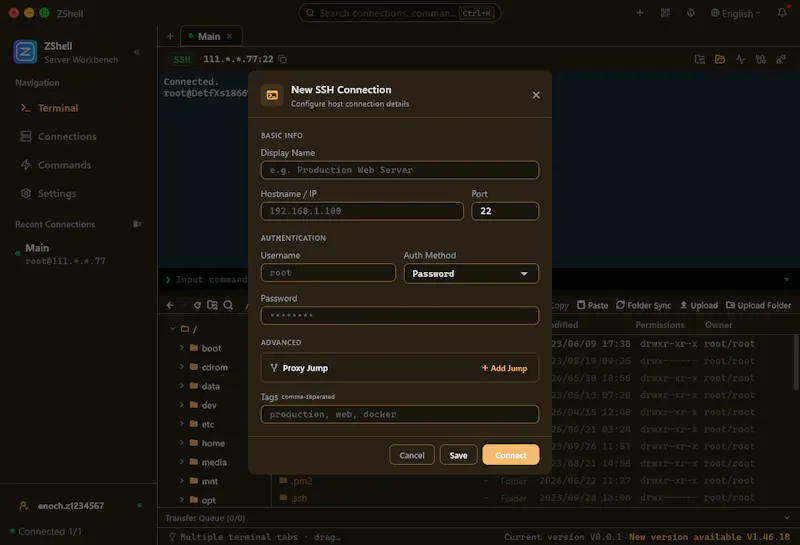Expand the boot folder

click(x=181, y=348)
